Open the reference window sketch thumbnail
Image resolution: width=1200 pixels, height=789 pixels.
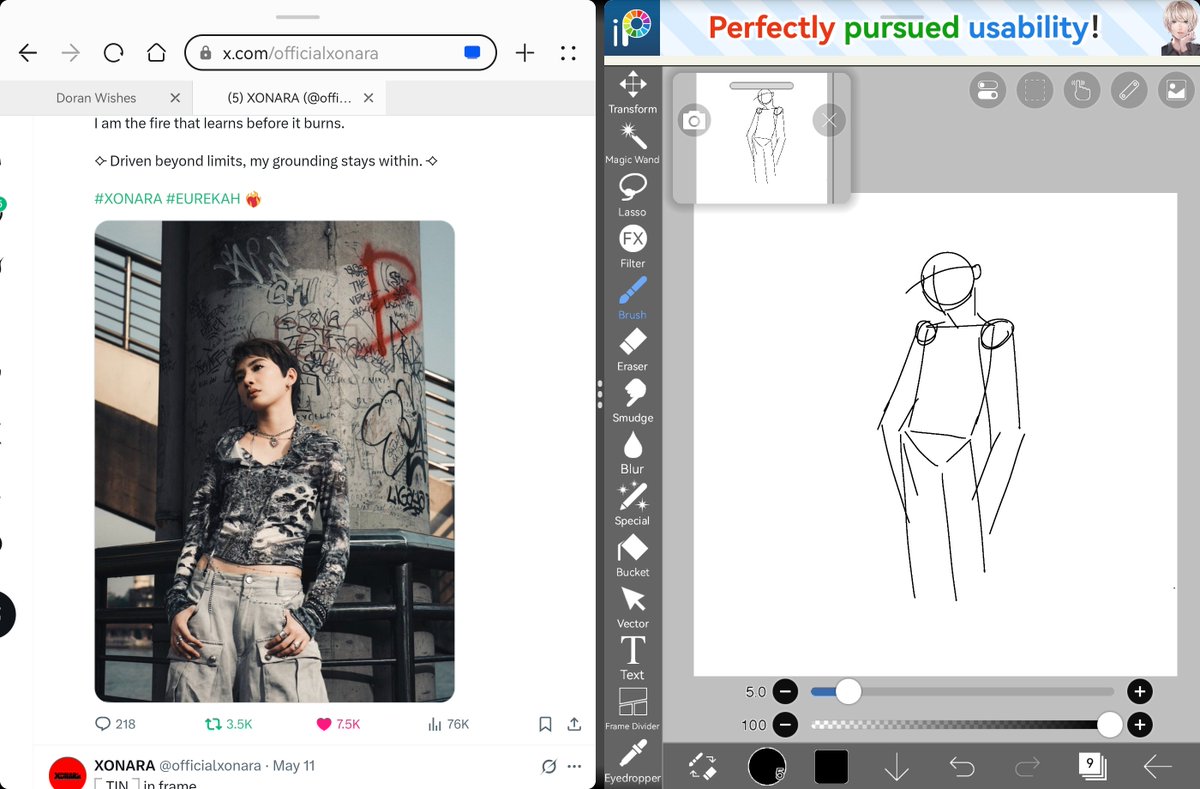762,140
